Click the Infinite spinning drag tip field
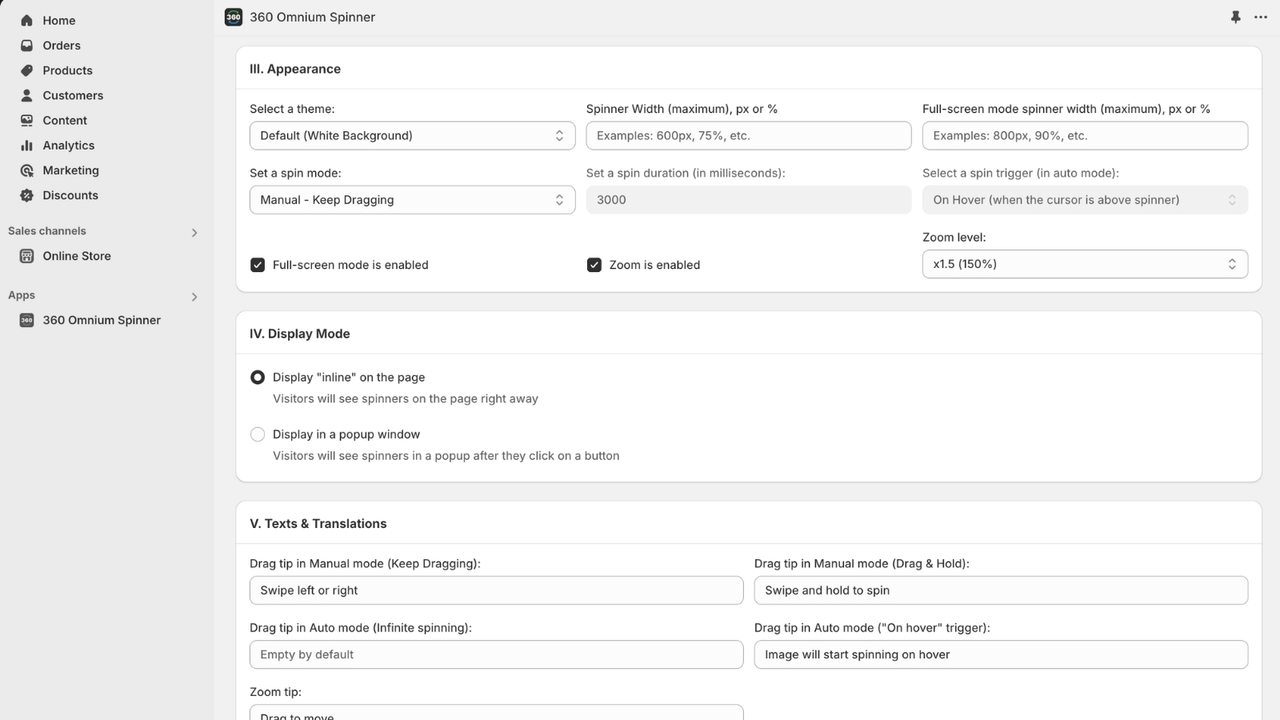 point(496,654)
